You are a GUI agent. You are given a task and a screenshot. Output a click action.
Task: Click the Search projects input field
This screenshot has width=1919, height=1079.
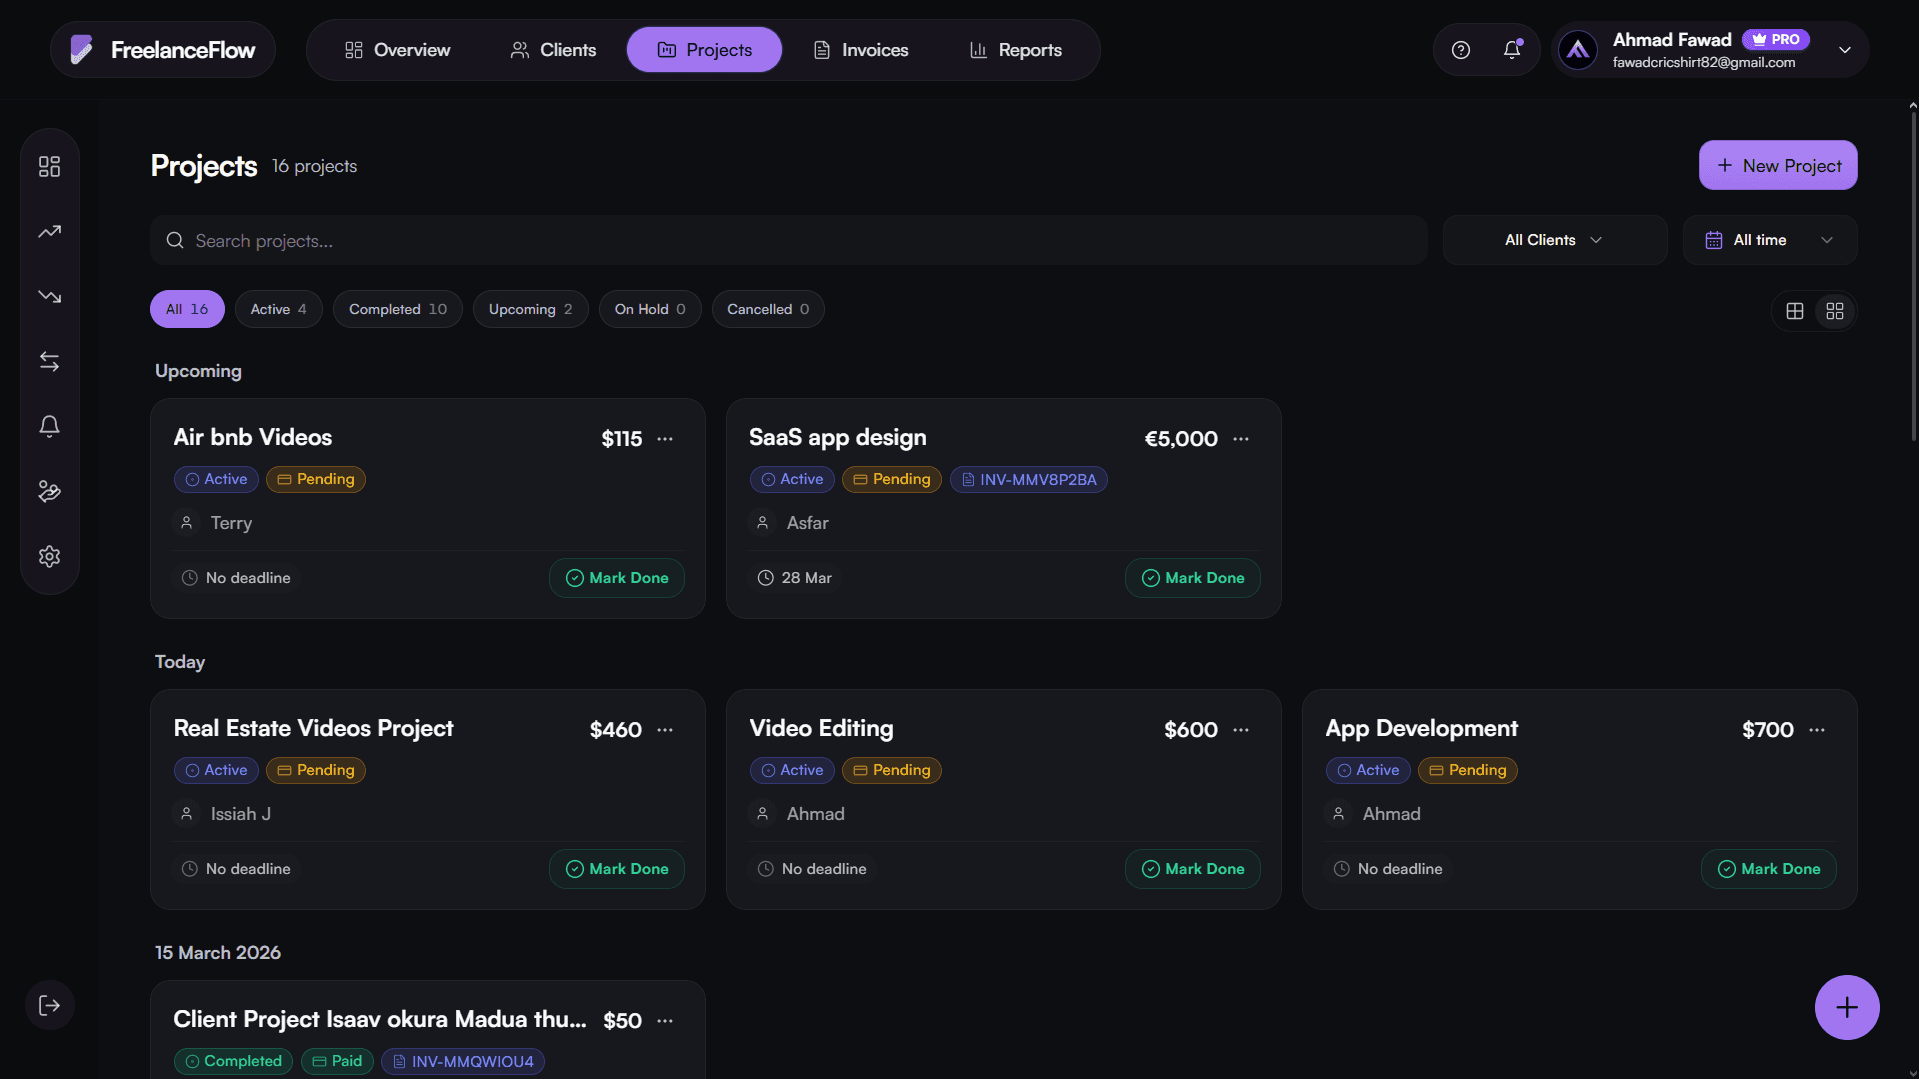[788, 241]
